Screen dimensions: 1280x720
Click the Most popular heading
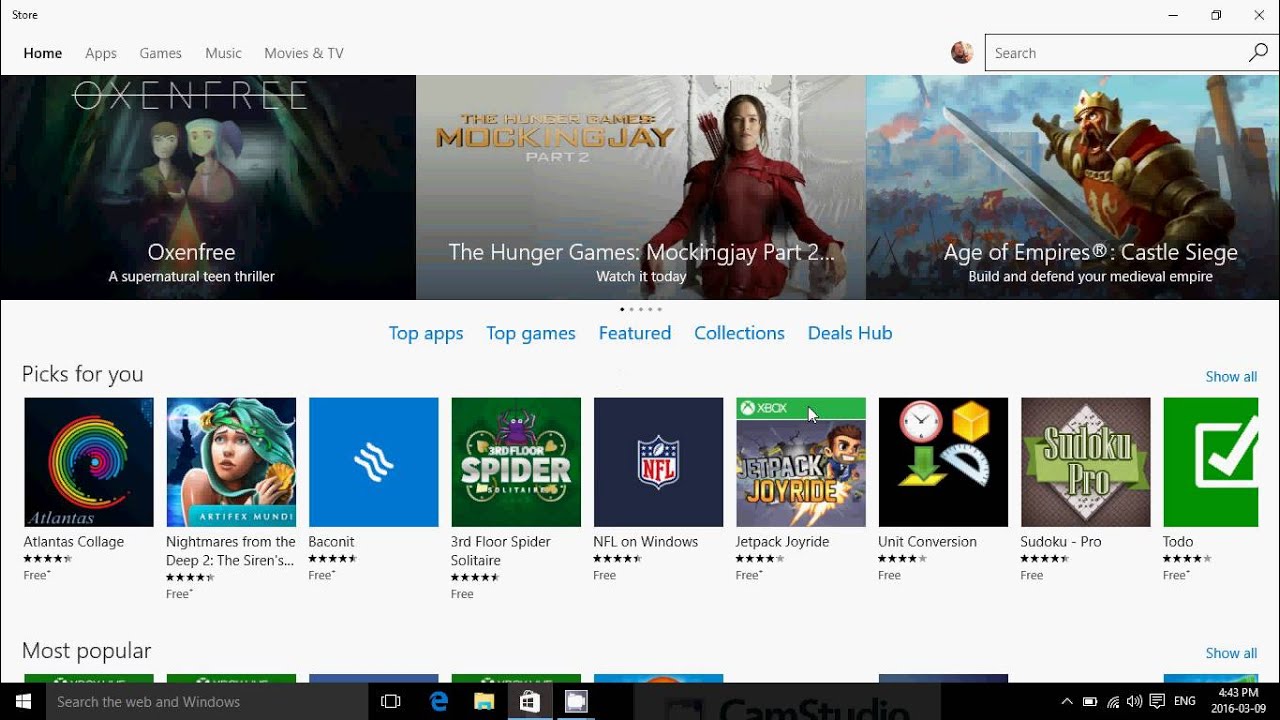[87, 651]
